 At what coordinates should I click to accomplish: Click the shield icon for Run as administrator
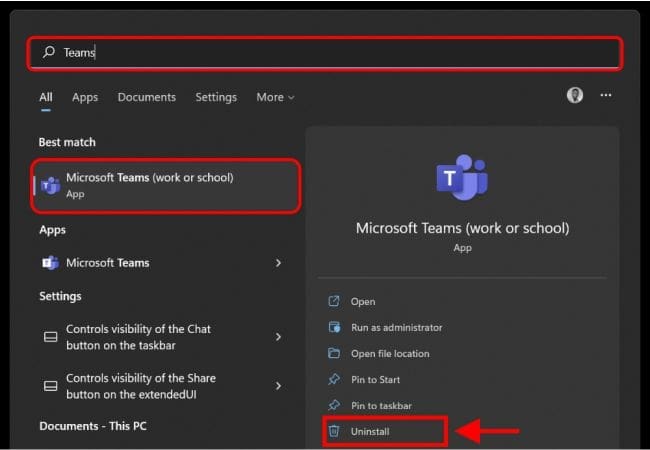(334, 327)
